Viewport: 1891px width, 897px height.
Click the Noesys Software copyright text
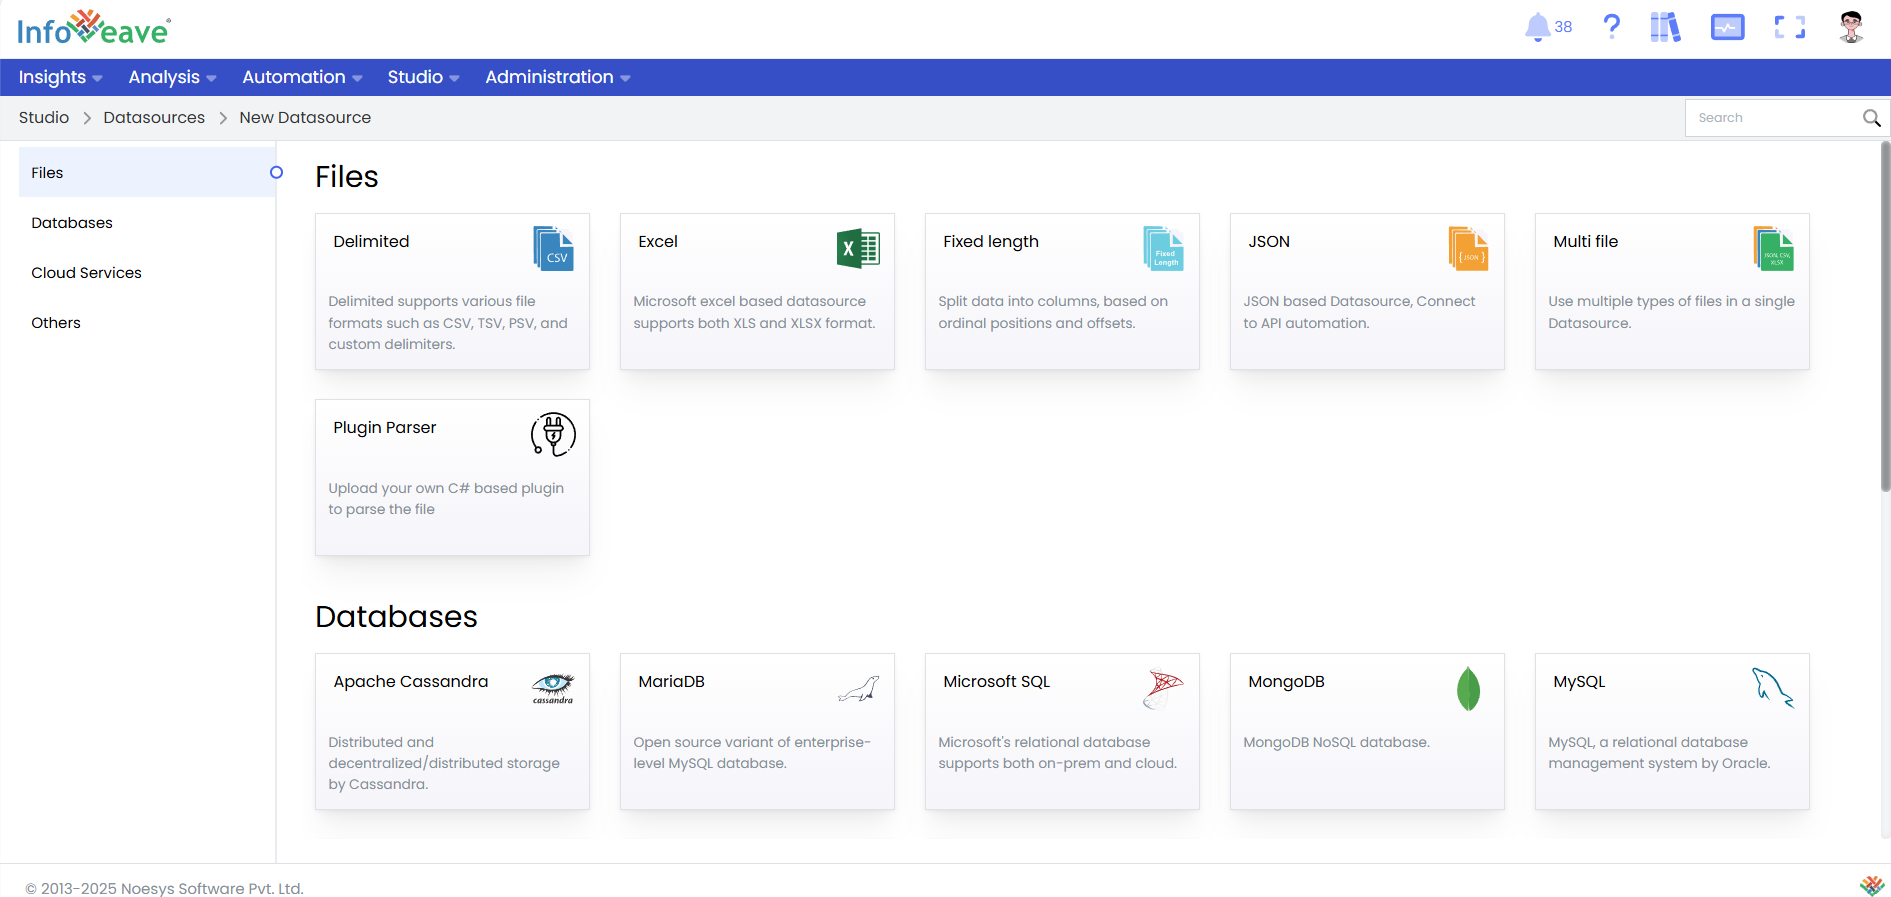[164, 888]
